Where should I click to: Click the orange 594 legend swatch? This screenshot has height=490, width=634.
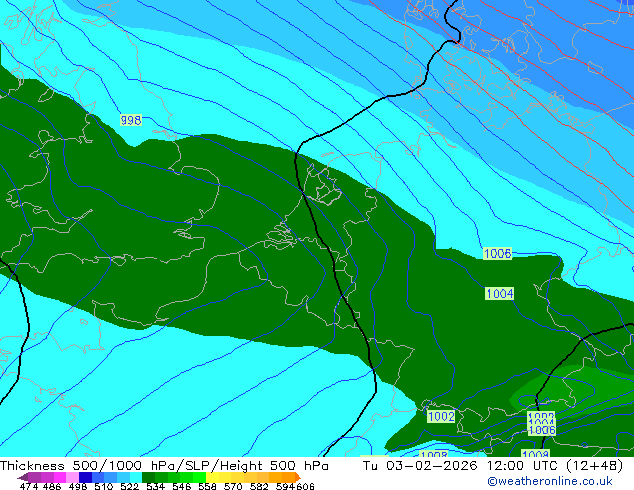[289, 477]
